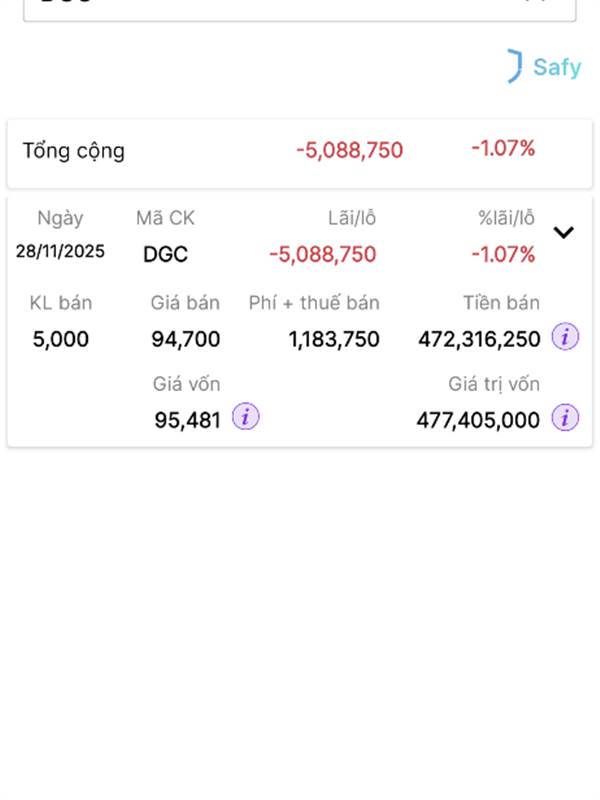Click the info icon beside Tiền bán amount

pyautogui.click(x=565, y=338)
